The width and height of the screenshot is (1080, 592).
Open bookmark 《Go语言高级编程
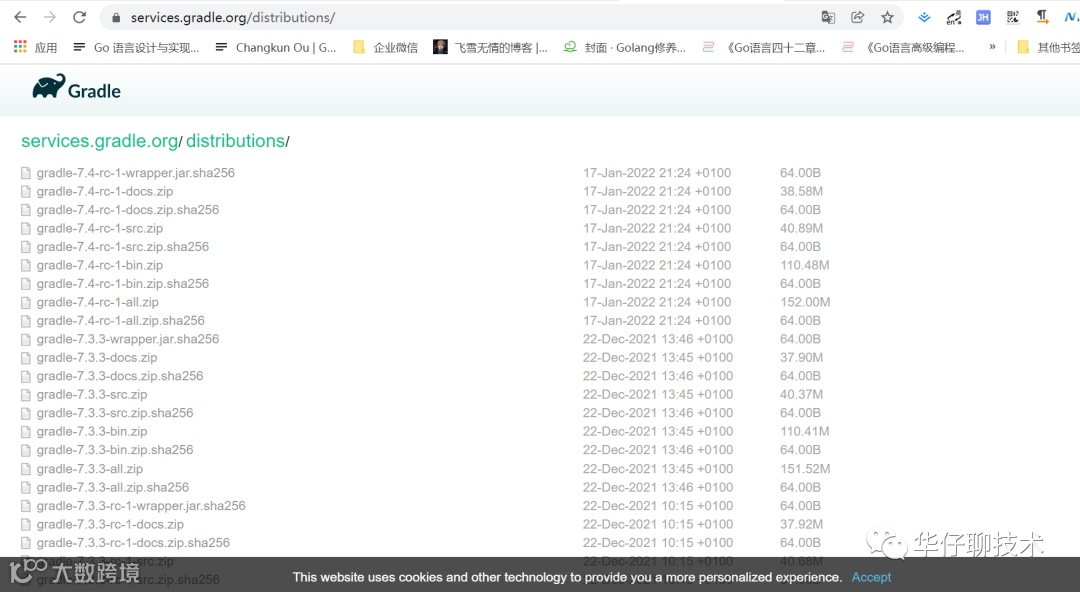coord(903,47)
